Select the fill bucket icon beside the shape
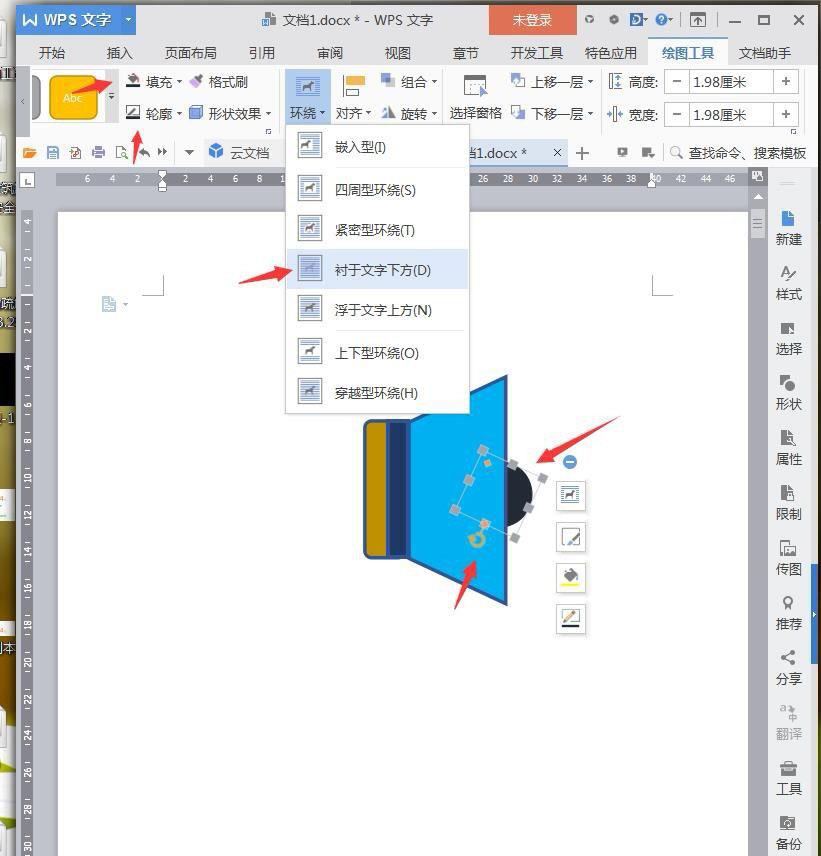Viewport: 821px width, 856px height. 570,577
